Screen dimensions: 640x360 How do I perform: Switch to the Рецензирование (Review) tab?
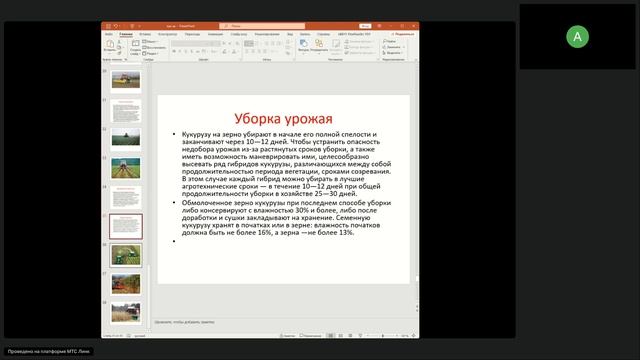[267, 34]
